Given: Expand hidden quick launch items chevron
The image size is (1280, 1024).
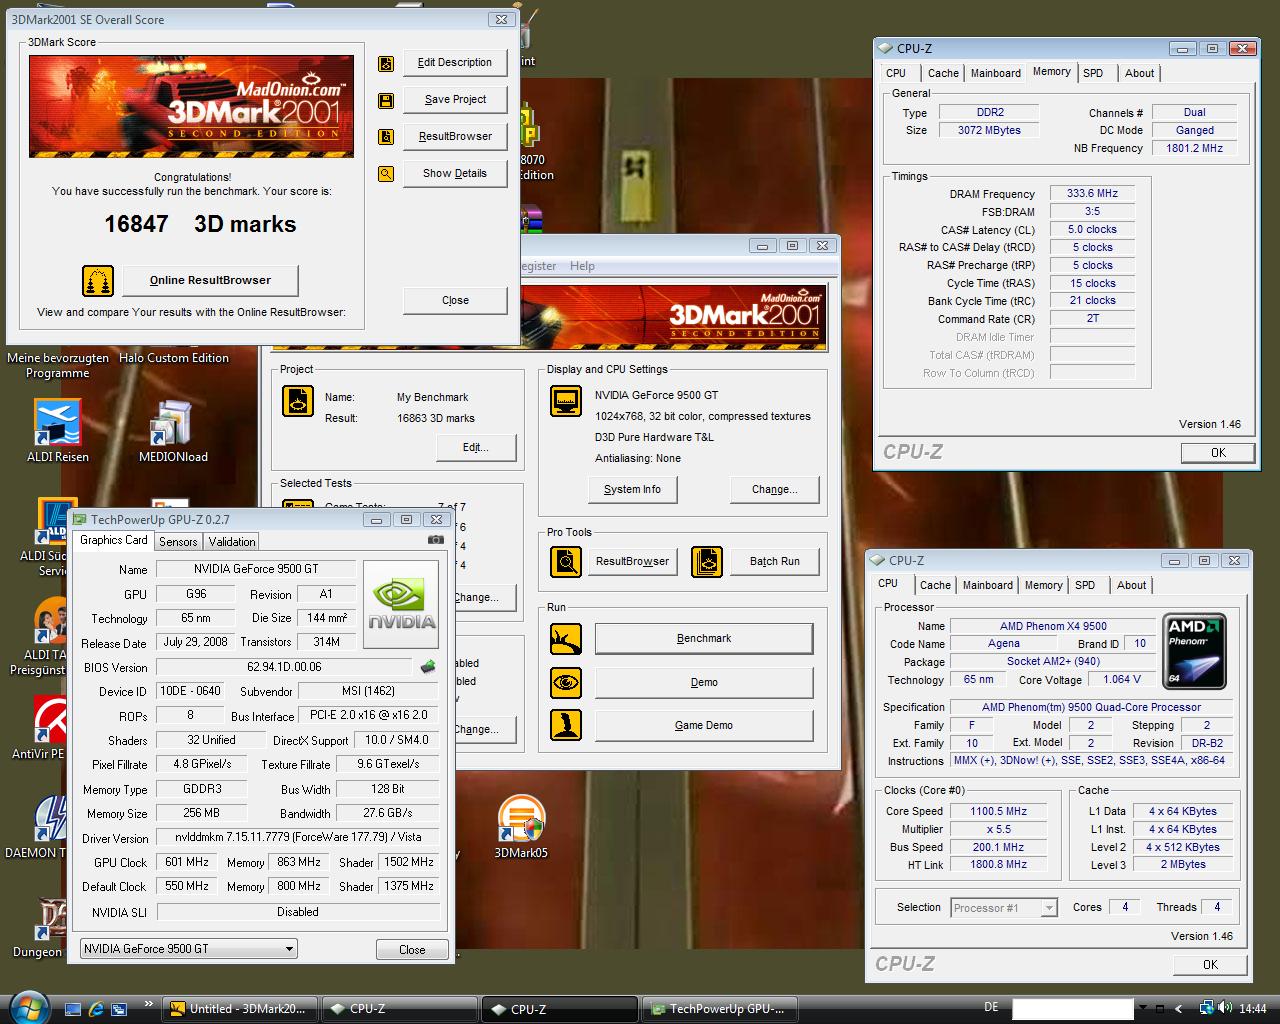Looking at the screenshot, I should pos(148,1003).
